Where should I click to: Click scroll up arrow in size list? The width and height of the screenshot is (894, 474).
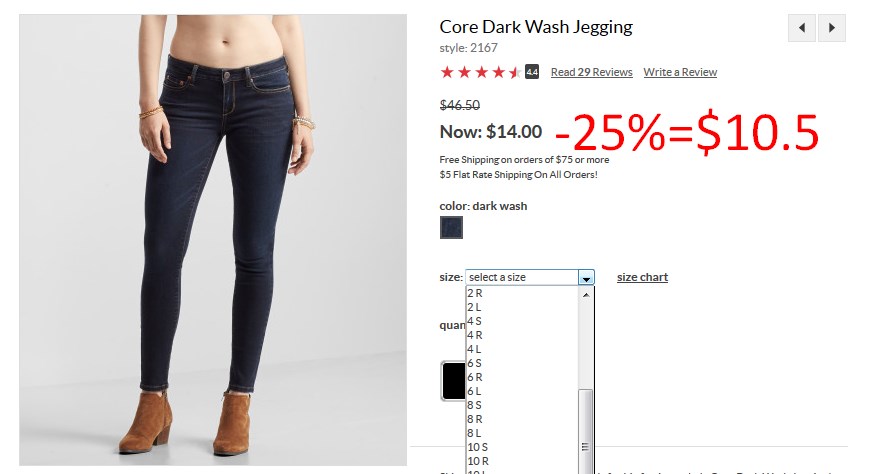pyautogui.click(x=586, y=295)
